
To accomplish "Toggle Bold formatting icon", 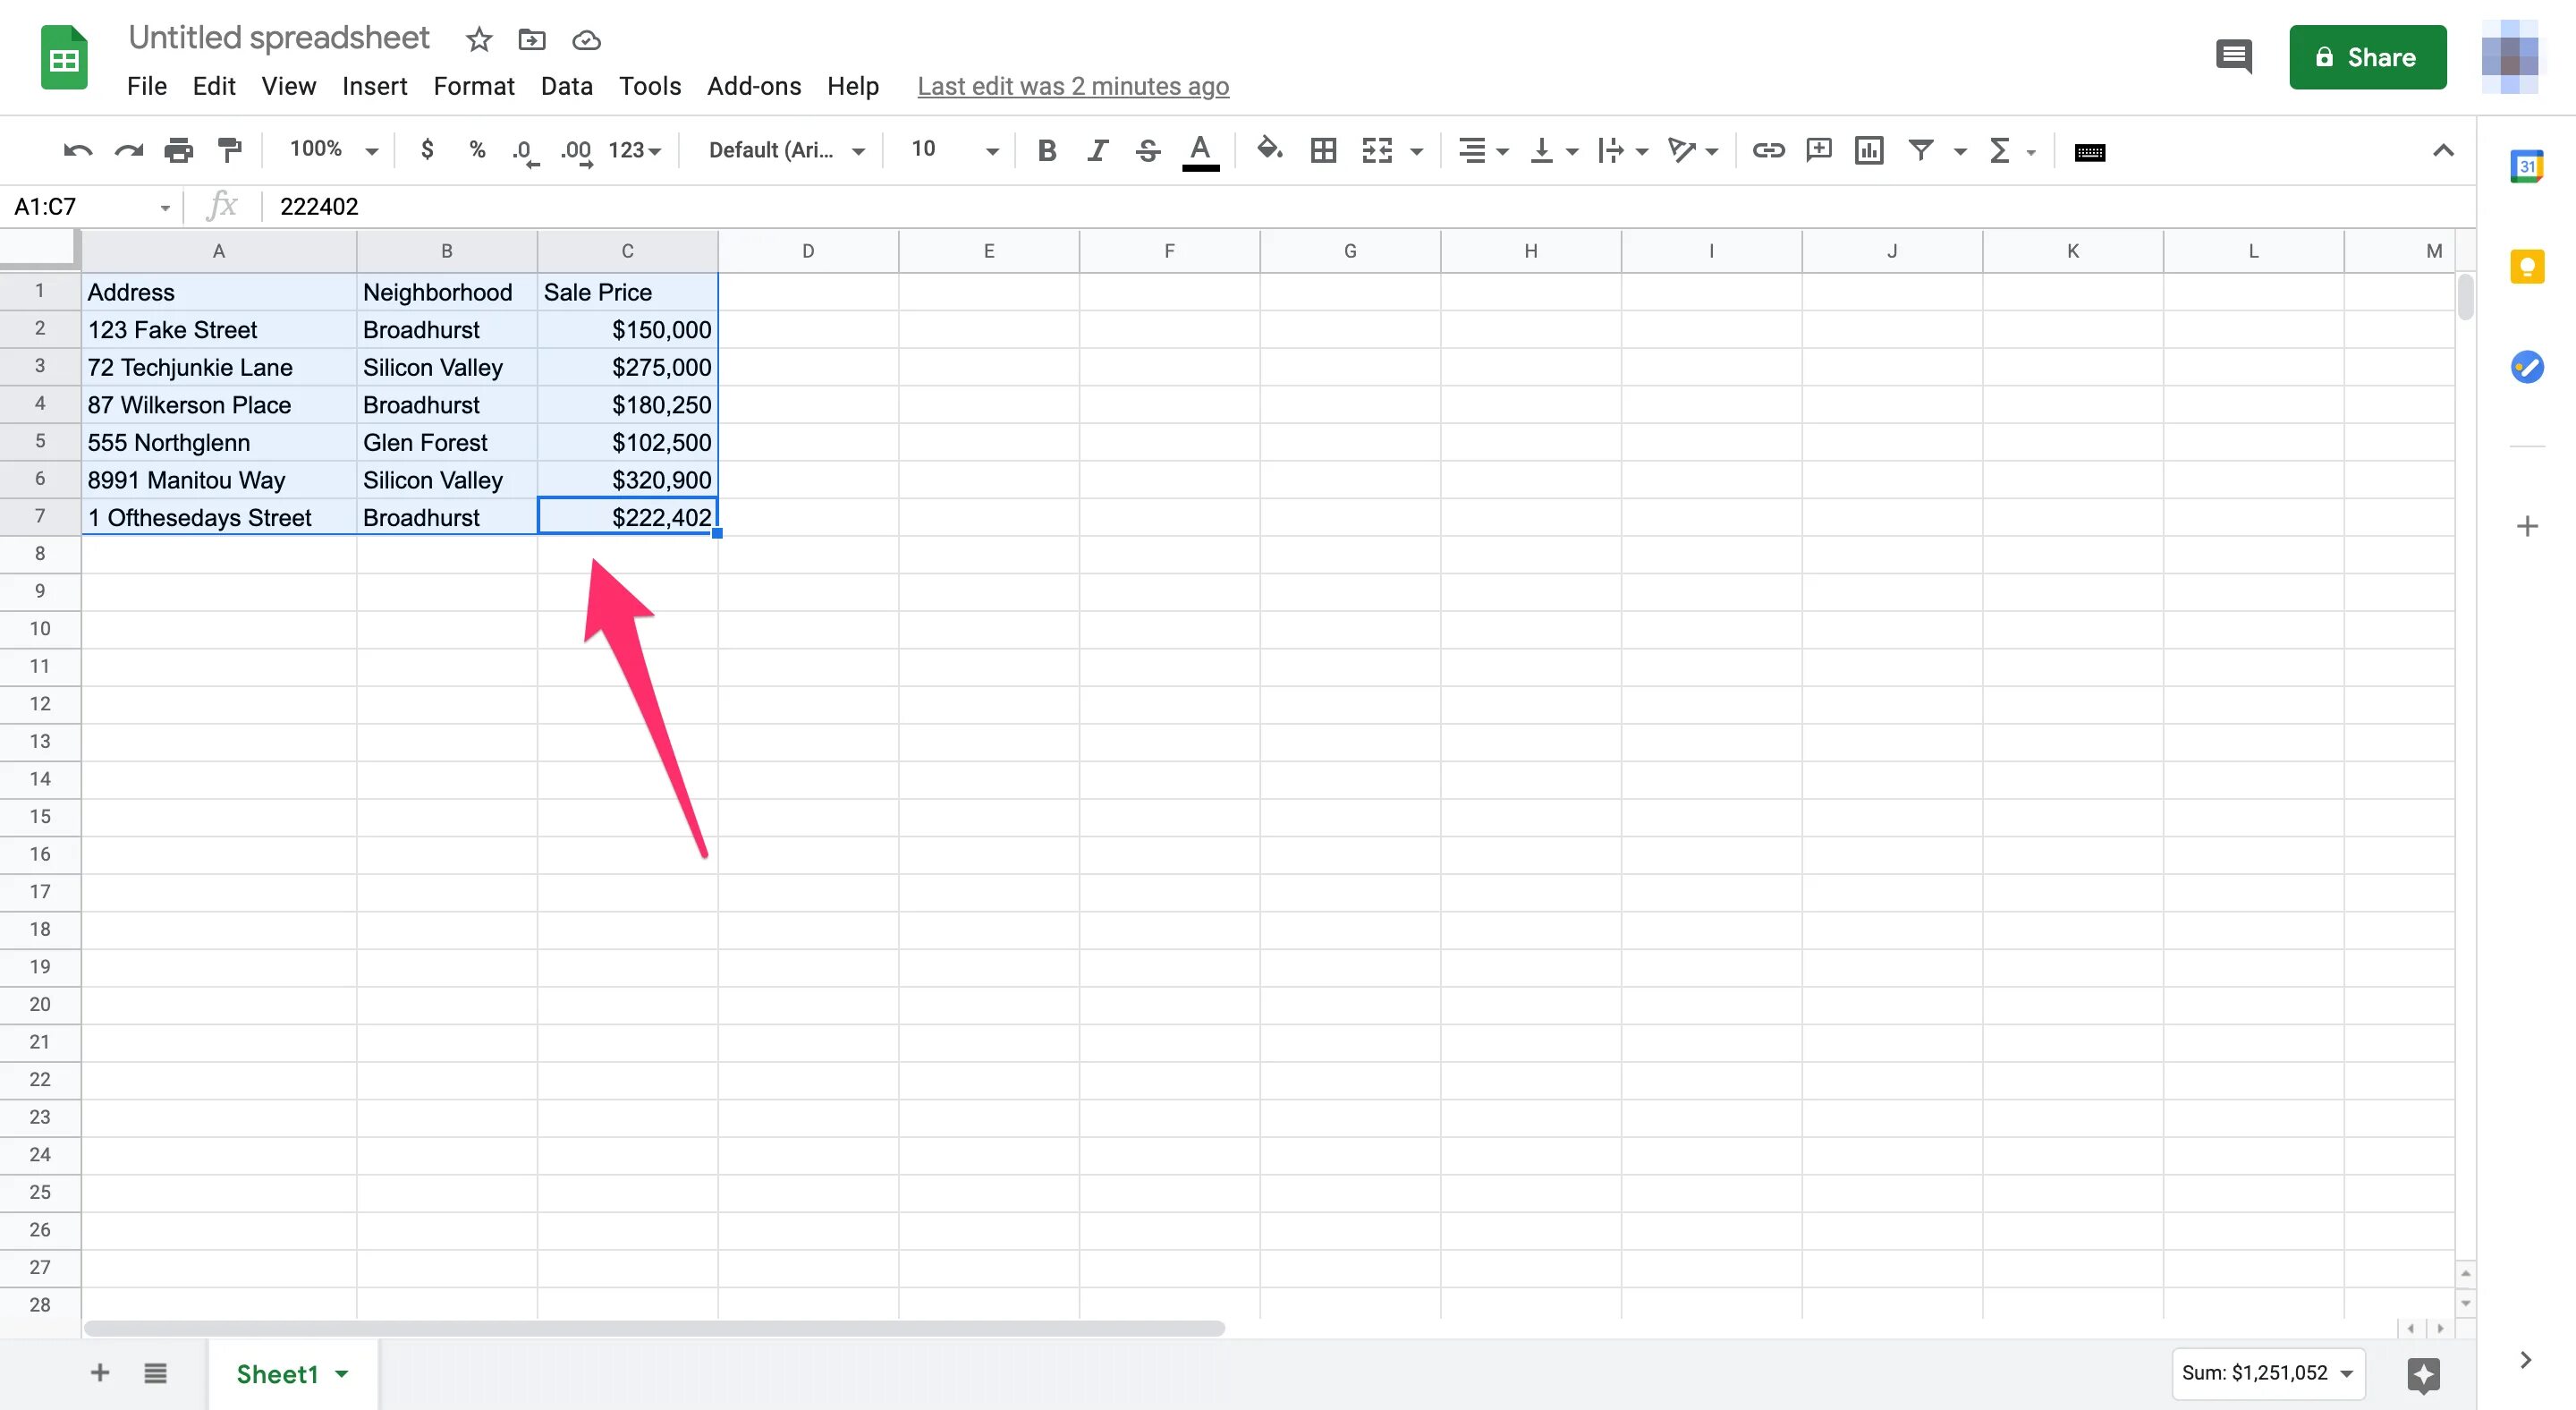I will coord(1045,149).
